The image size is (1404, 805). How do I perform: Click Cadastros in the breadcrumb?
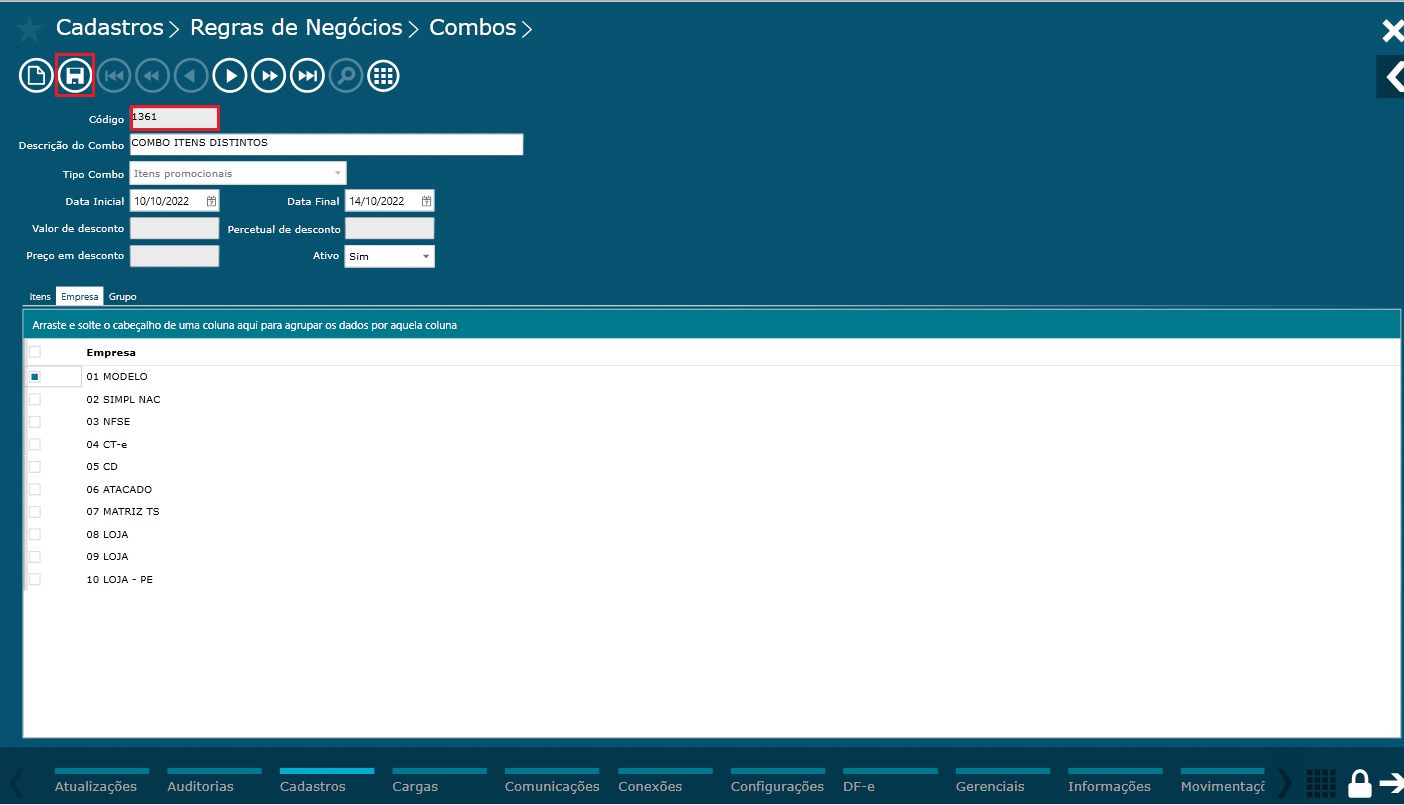coord(109,28)
